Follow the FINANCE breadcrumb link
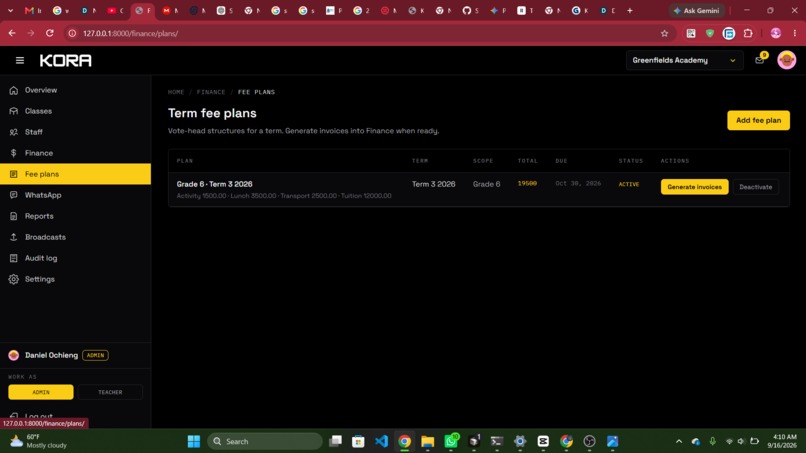806x453 pixels. (211, 92)
